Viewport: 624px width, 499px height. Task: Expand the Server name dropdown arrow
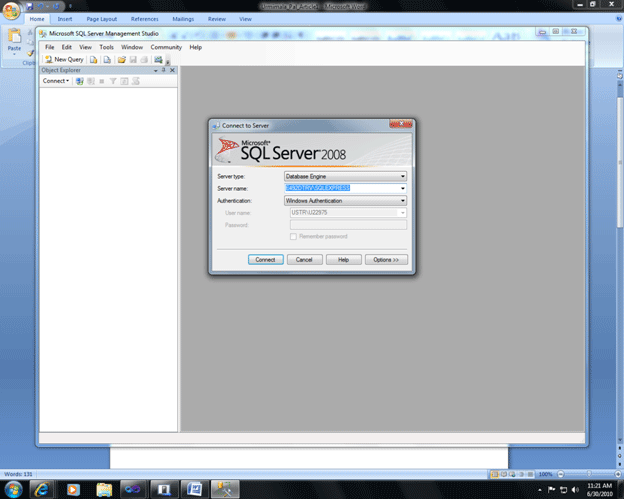click(402, 188)
